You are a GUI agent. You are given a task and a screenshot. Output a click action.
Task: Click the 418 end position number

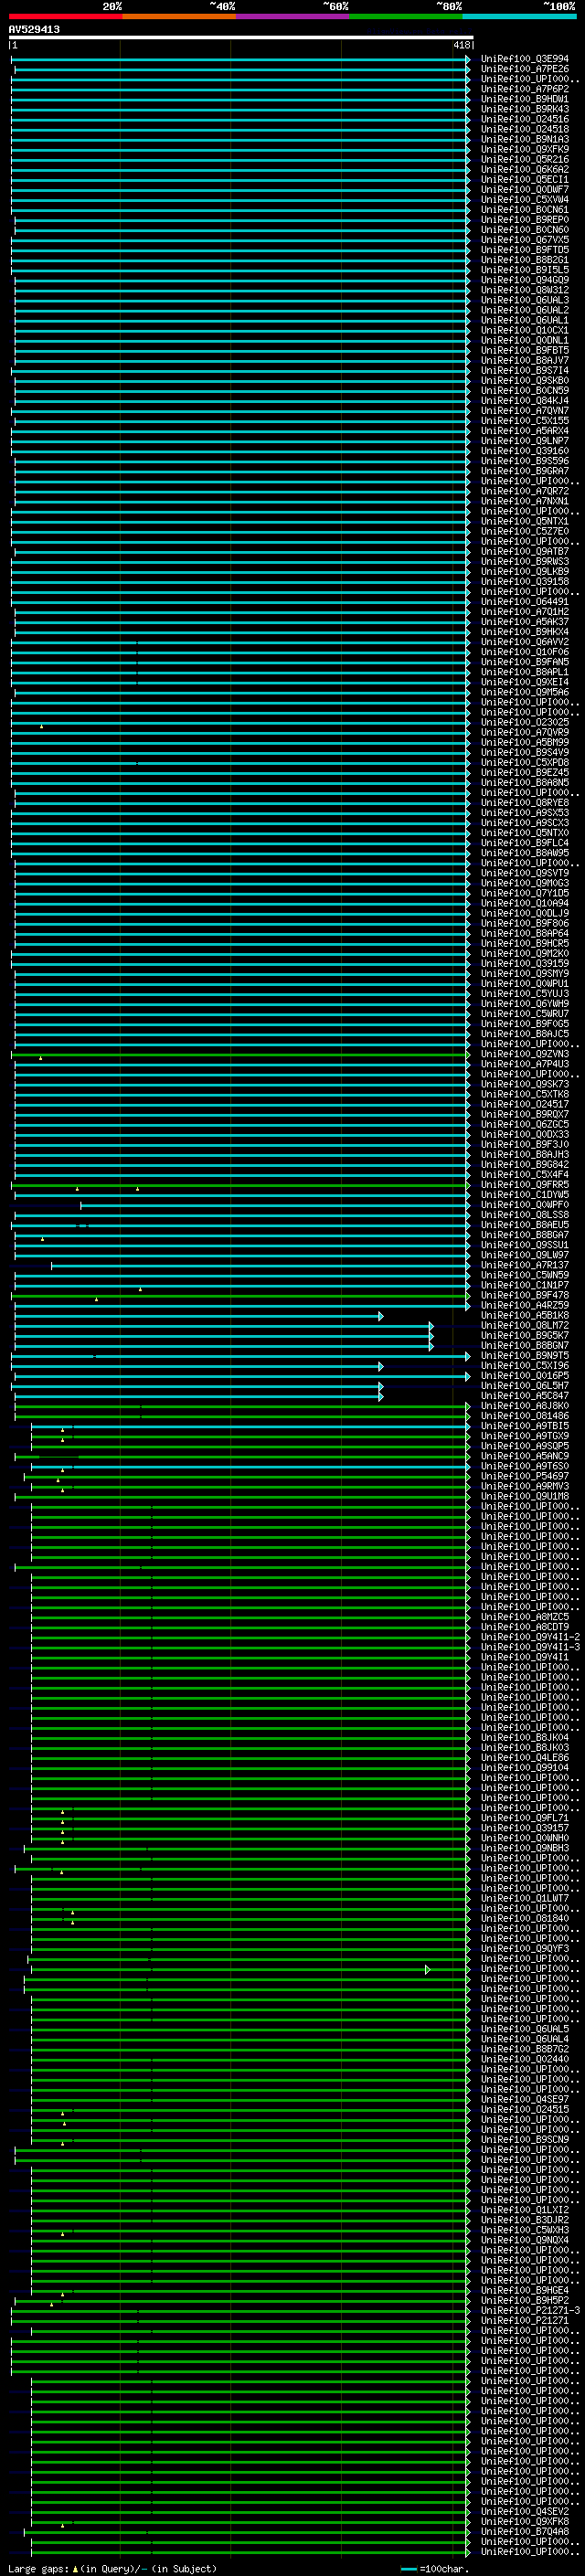(x=462, y=45)
